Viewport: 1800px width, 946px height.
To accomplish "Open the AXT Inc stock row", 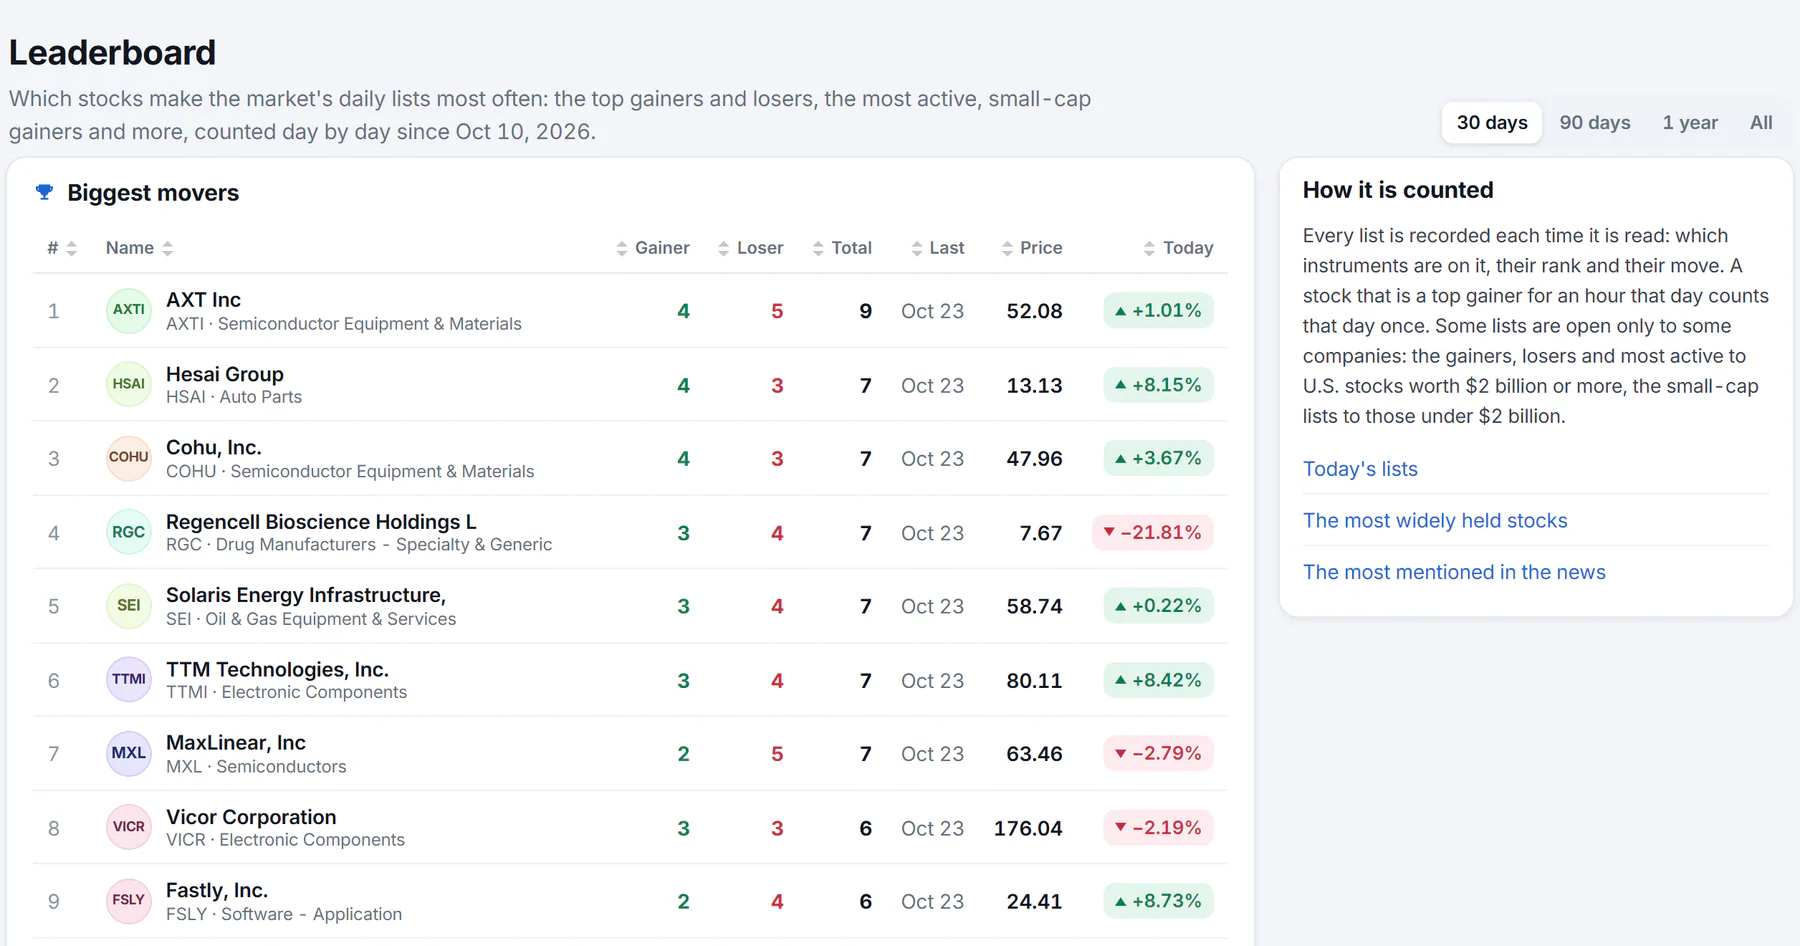I will (x=630, y=311).
